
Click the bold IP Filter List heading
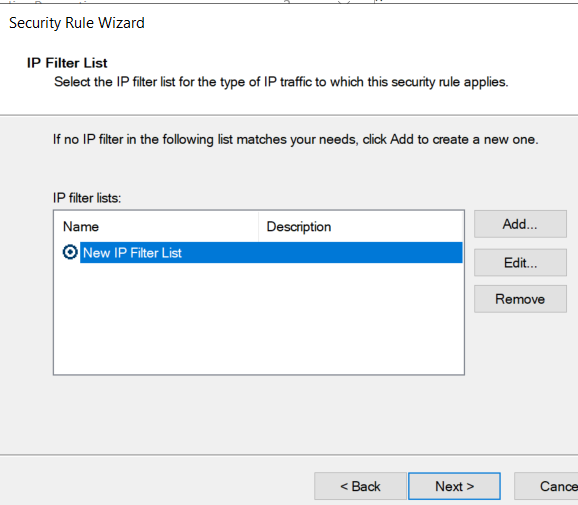click(x=67, y=63)
